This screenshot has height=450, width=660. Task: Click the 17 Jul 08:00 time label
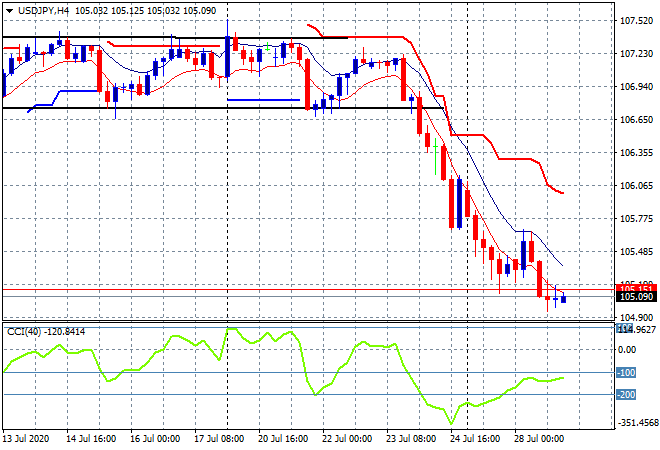(x=219, y=439)
